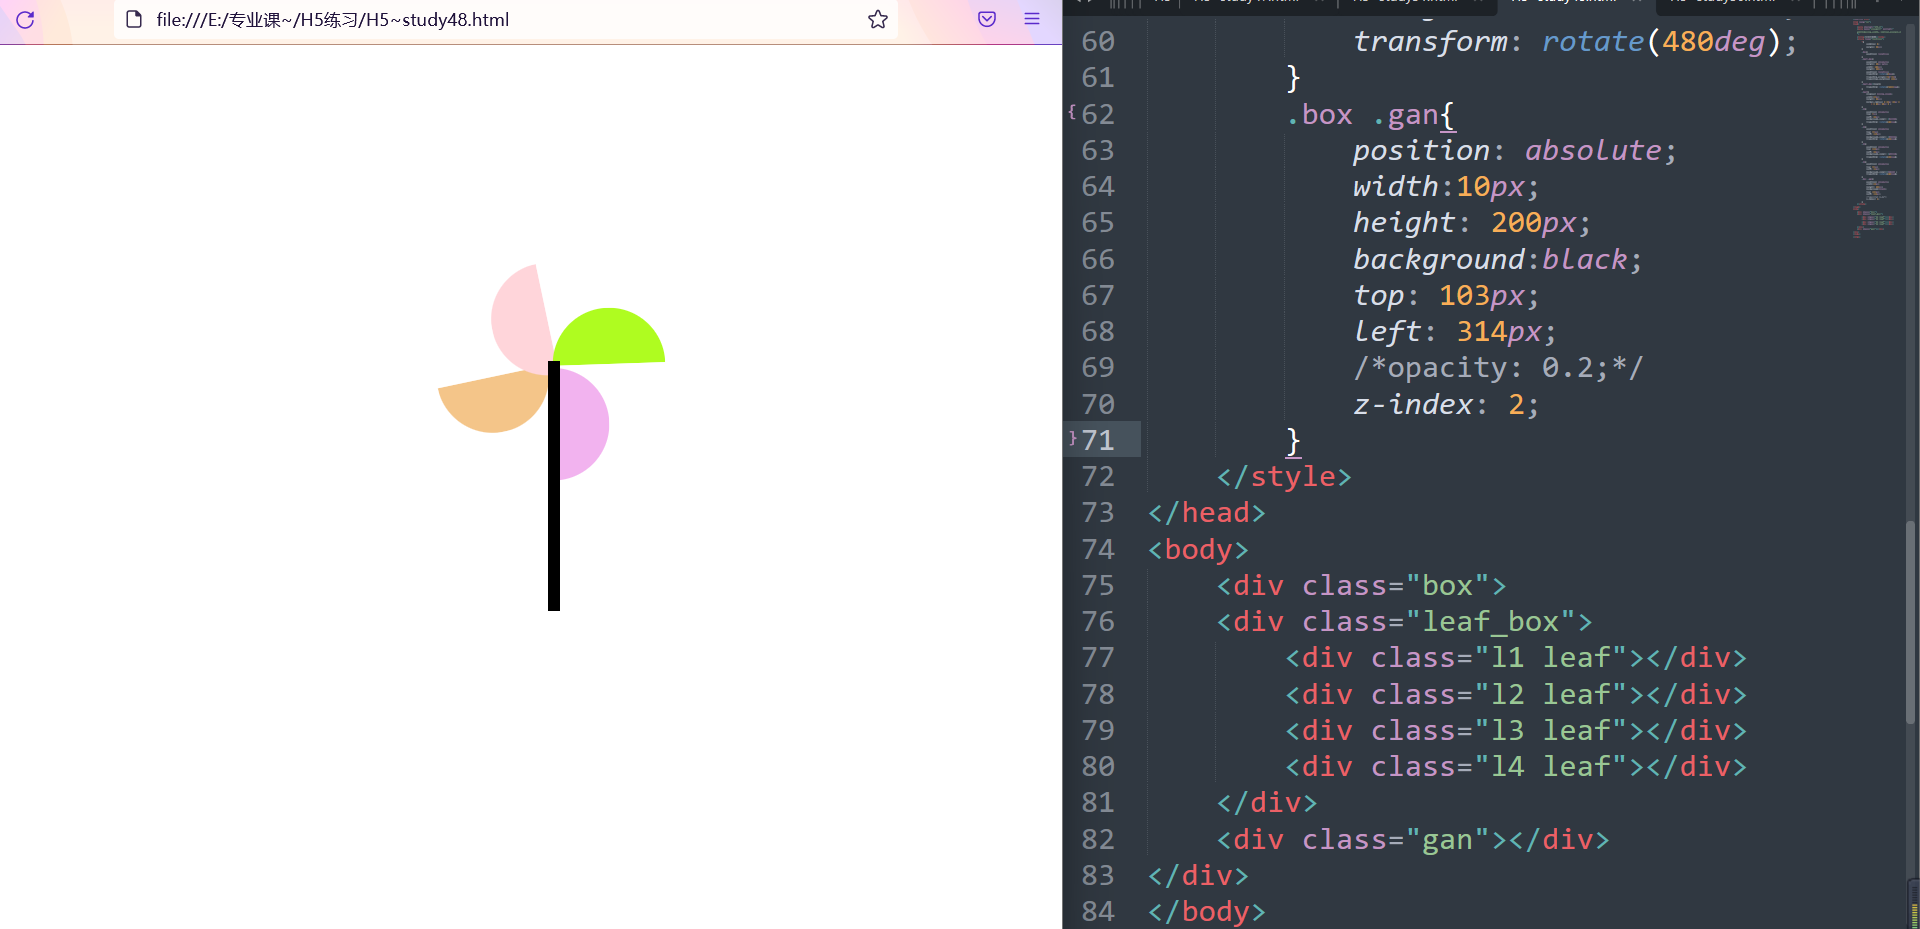This screenshot has height=929, width=1920.
Task: Place cursor on '.box .gan{' selector
Action: pyautogui.click(x=1371, y=115)
